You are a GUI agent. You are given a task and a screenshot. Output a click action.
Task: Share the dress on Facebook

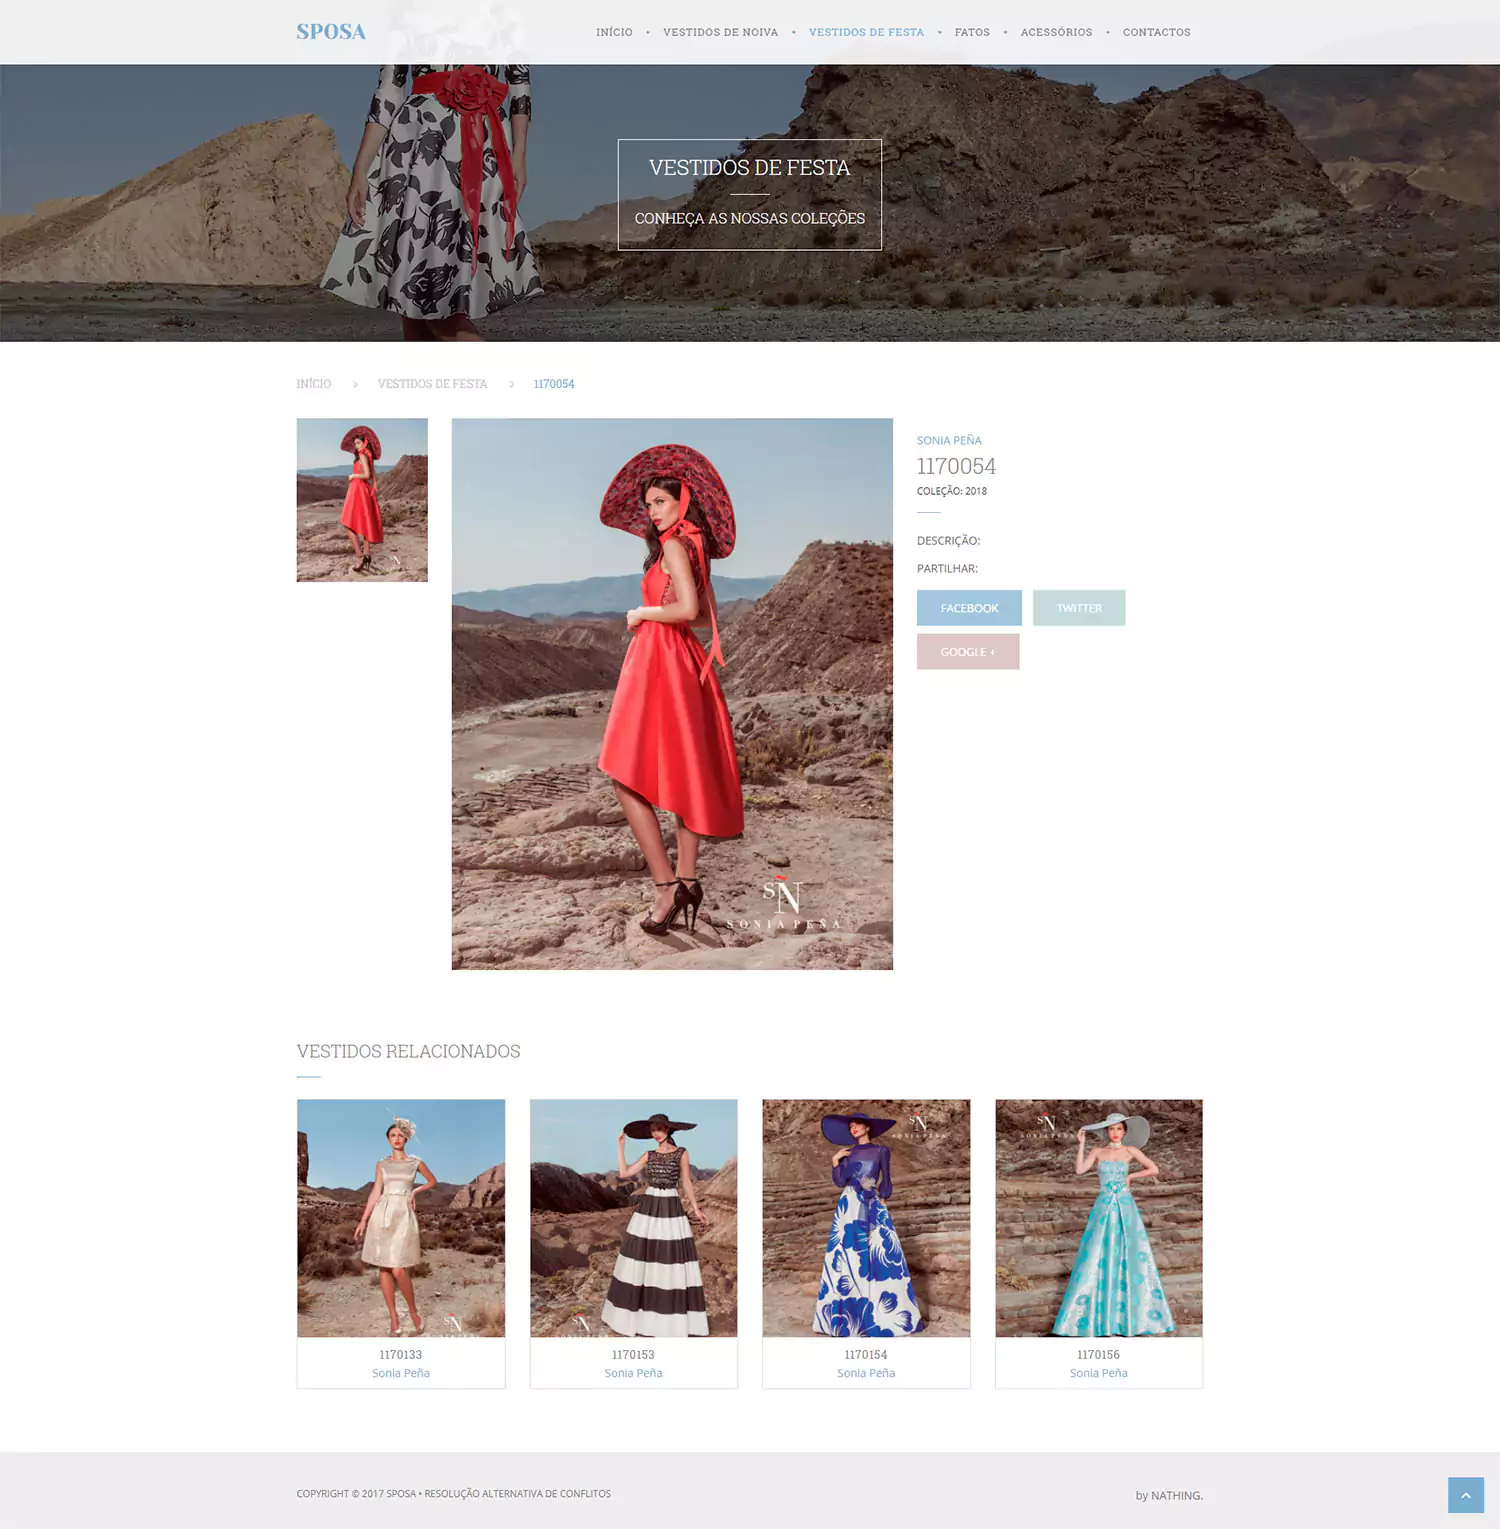tap(968, 607)
